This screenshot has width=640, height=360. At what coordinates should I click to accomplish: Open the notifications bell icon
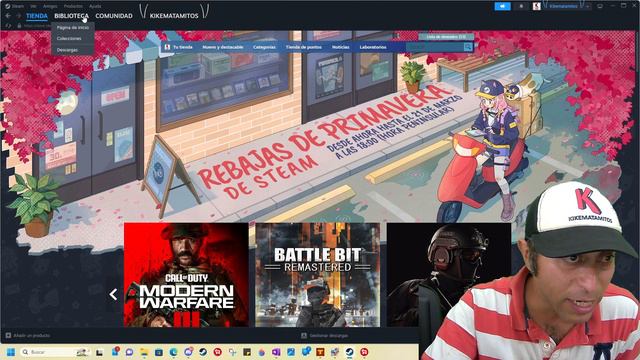521,6
